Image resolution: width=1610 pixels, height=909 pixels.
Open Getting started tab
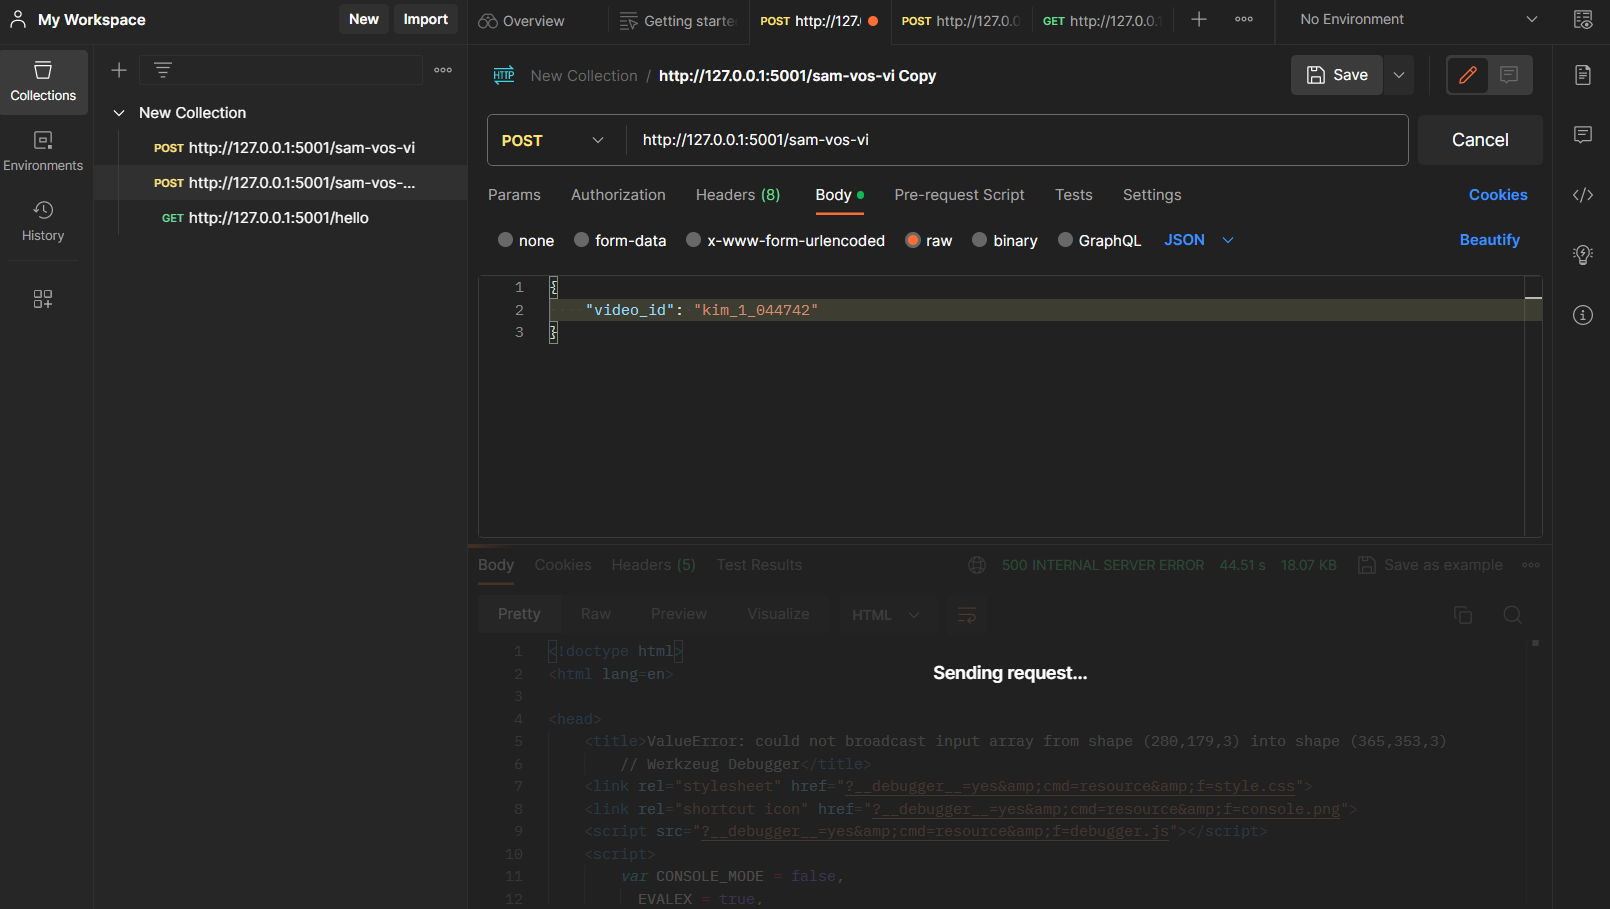click(678, 20)
